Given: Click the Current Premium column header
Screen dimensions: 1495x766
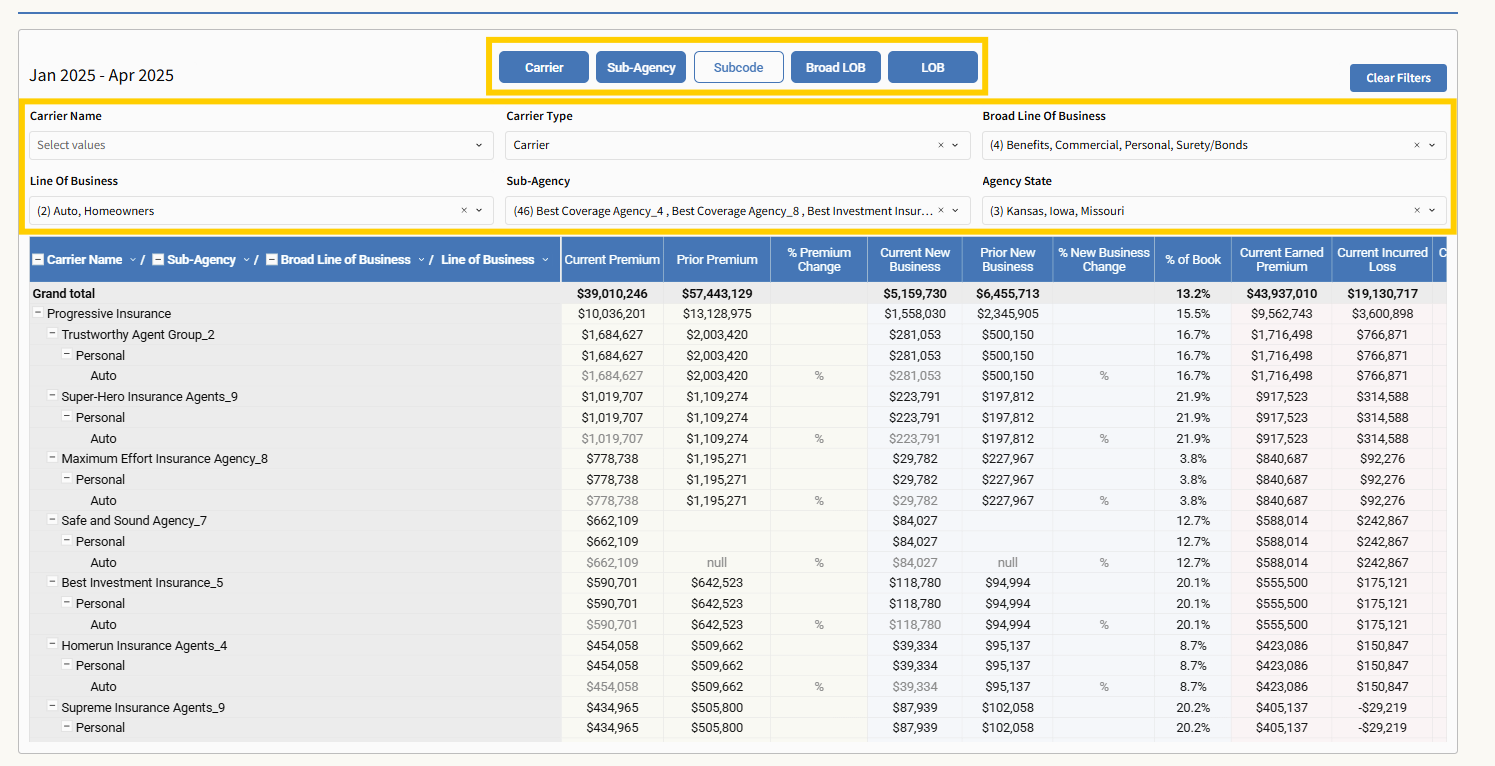Looking at the screenshot, I should [612, 260].
